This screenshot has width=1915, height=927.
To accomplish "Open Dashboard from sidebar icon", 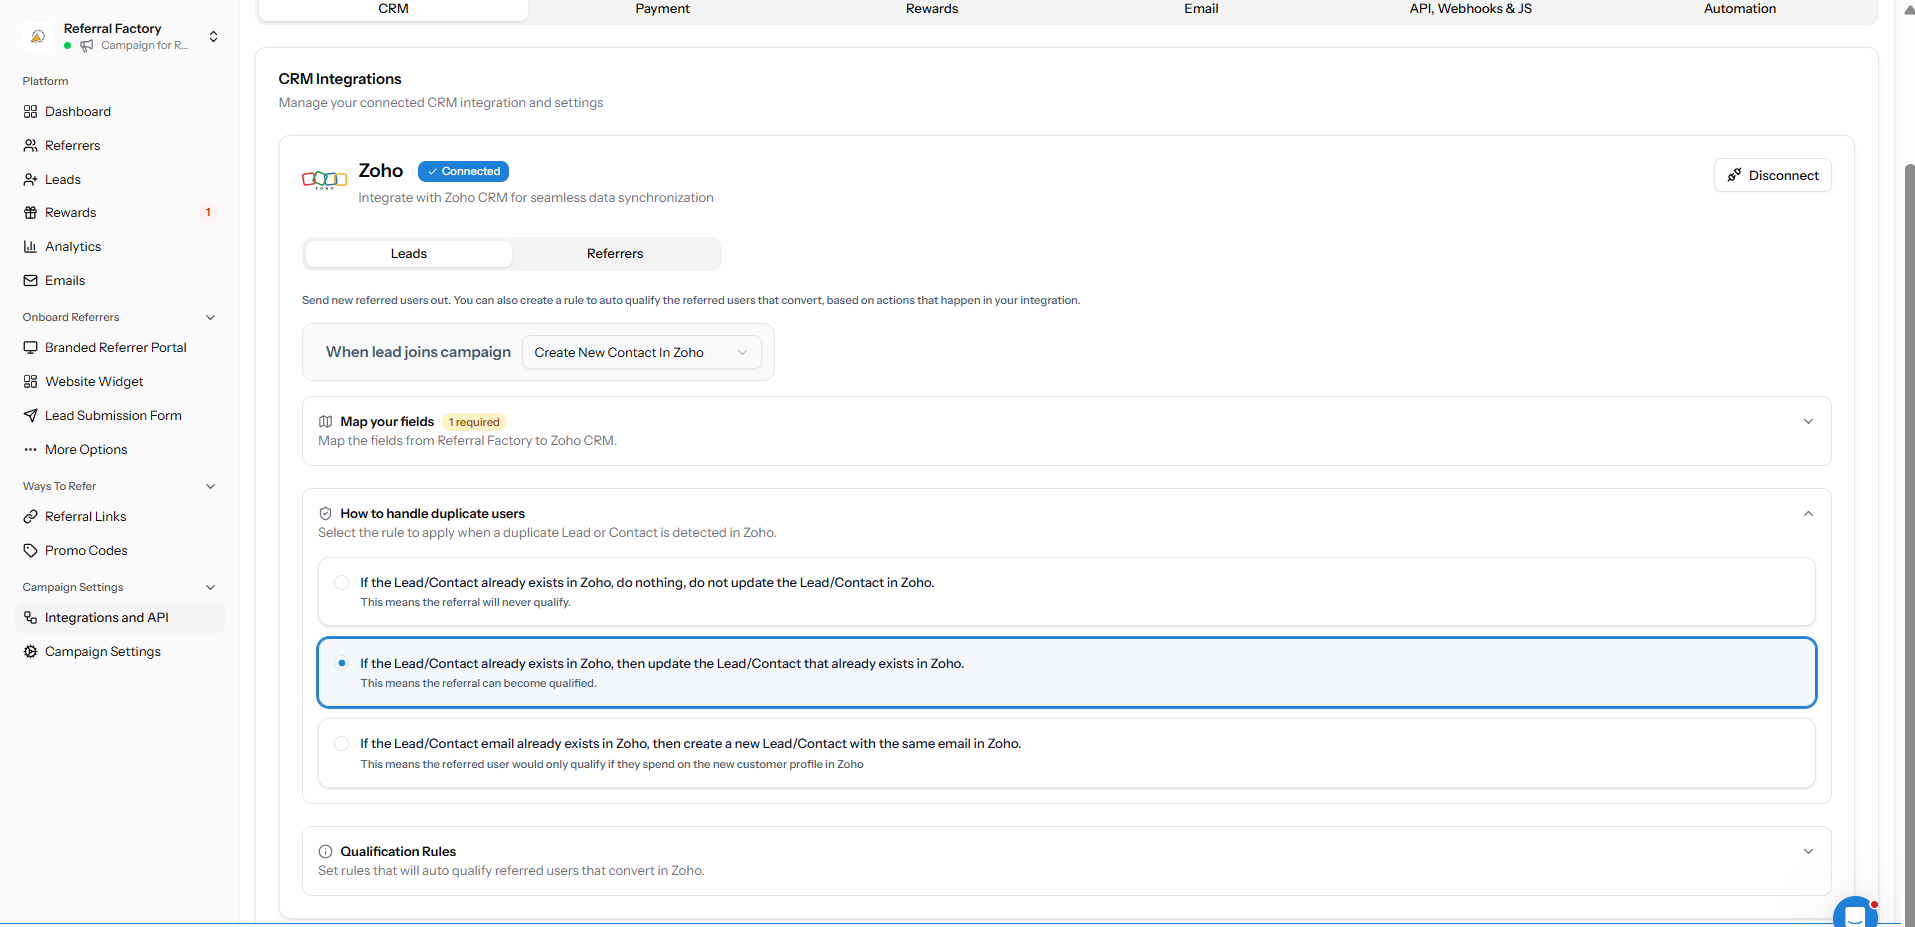I will coord(30,112).
